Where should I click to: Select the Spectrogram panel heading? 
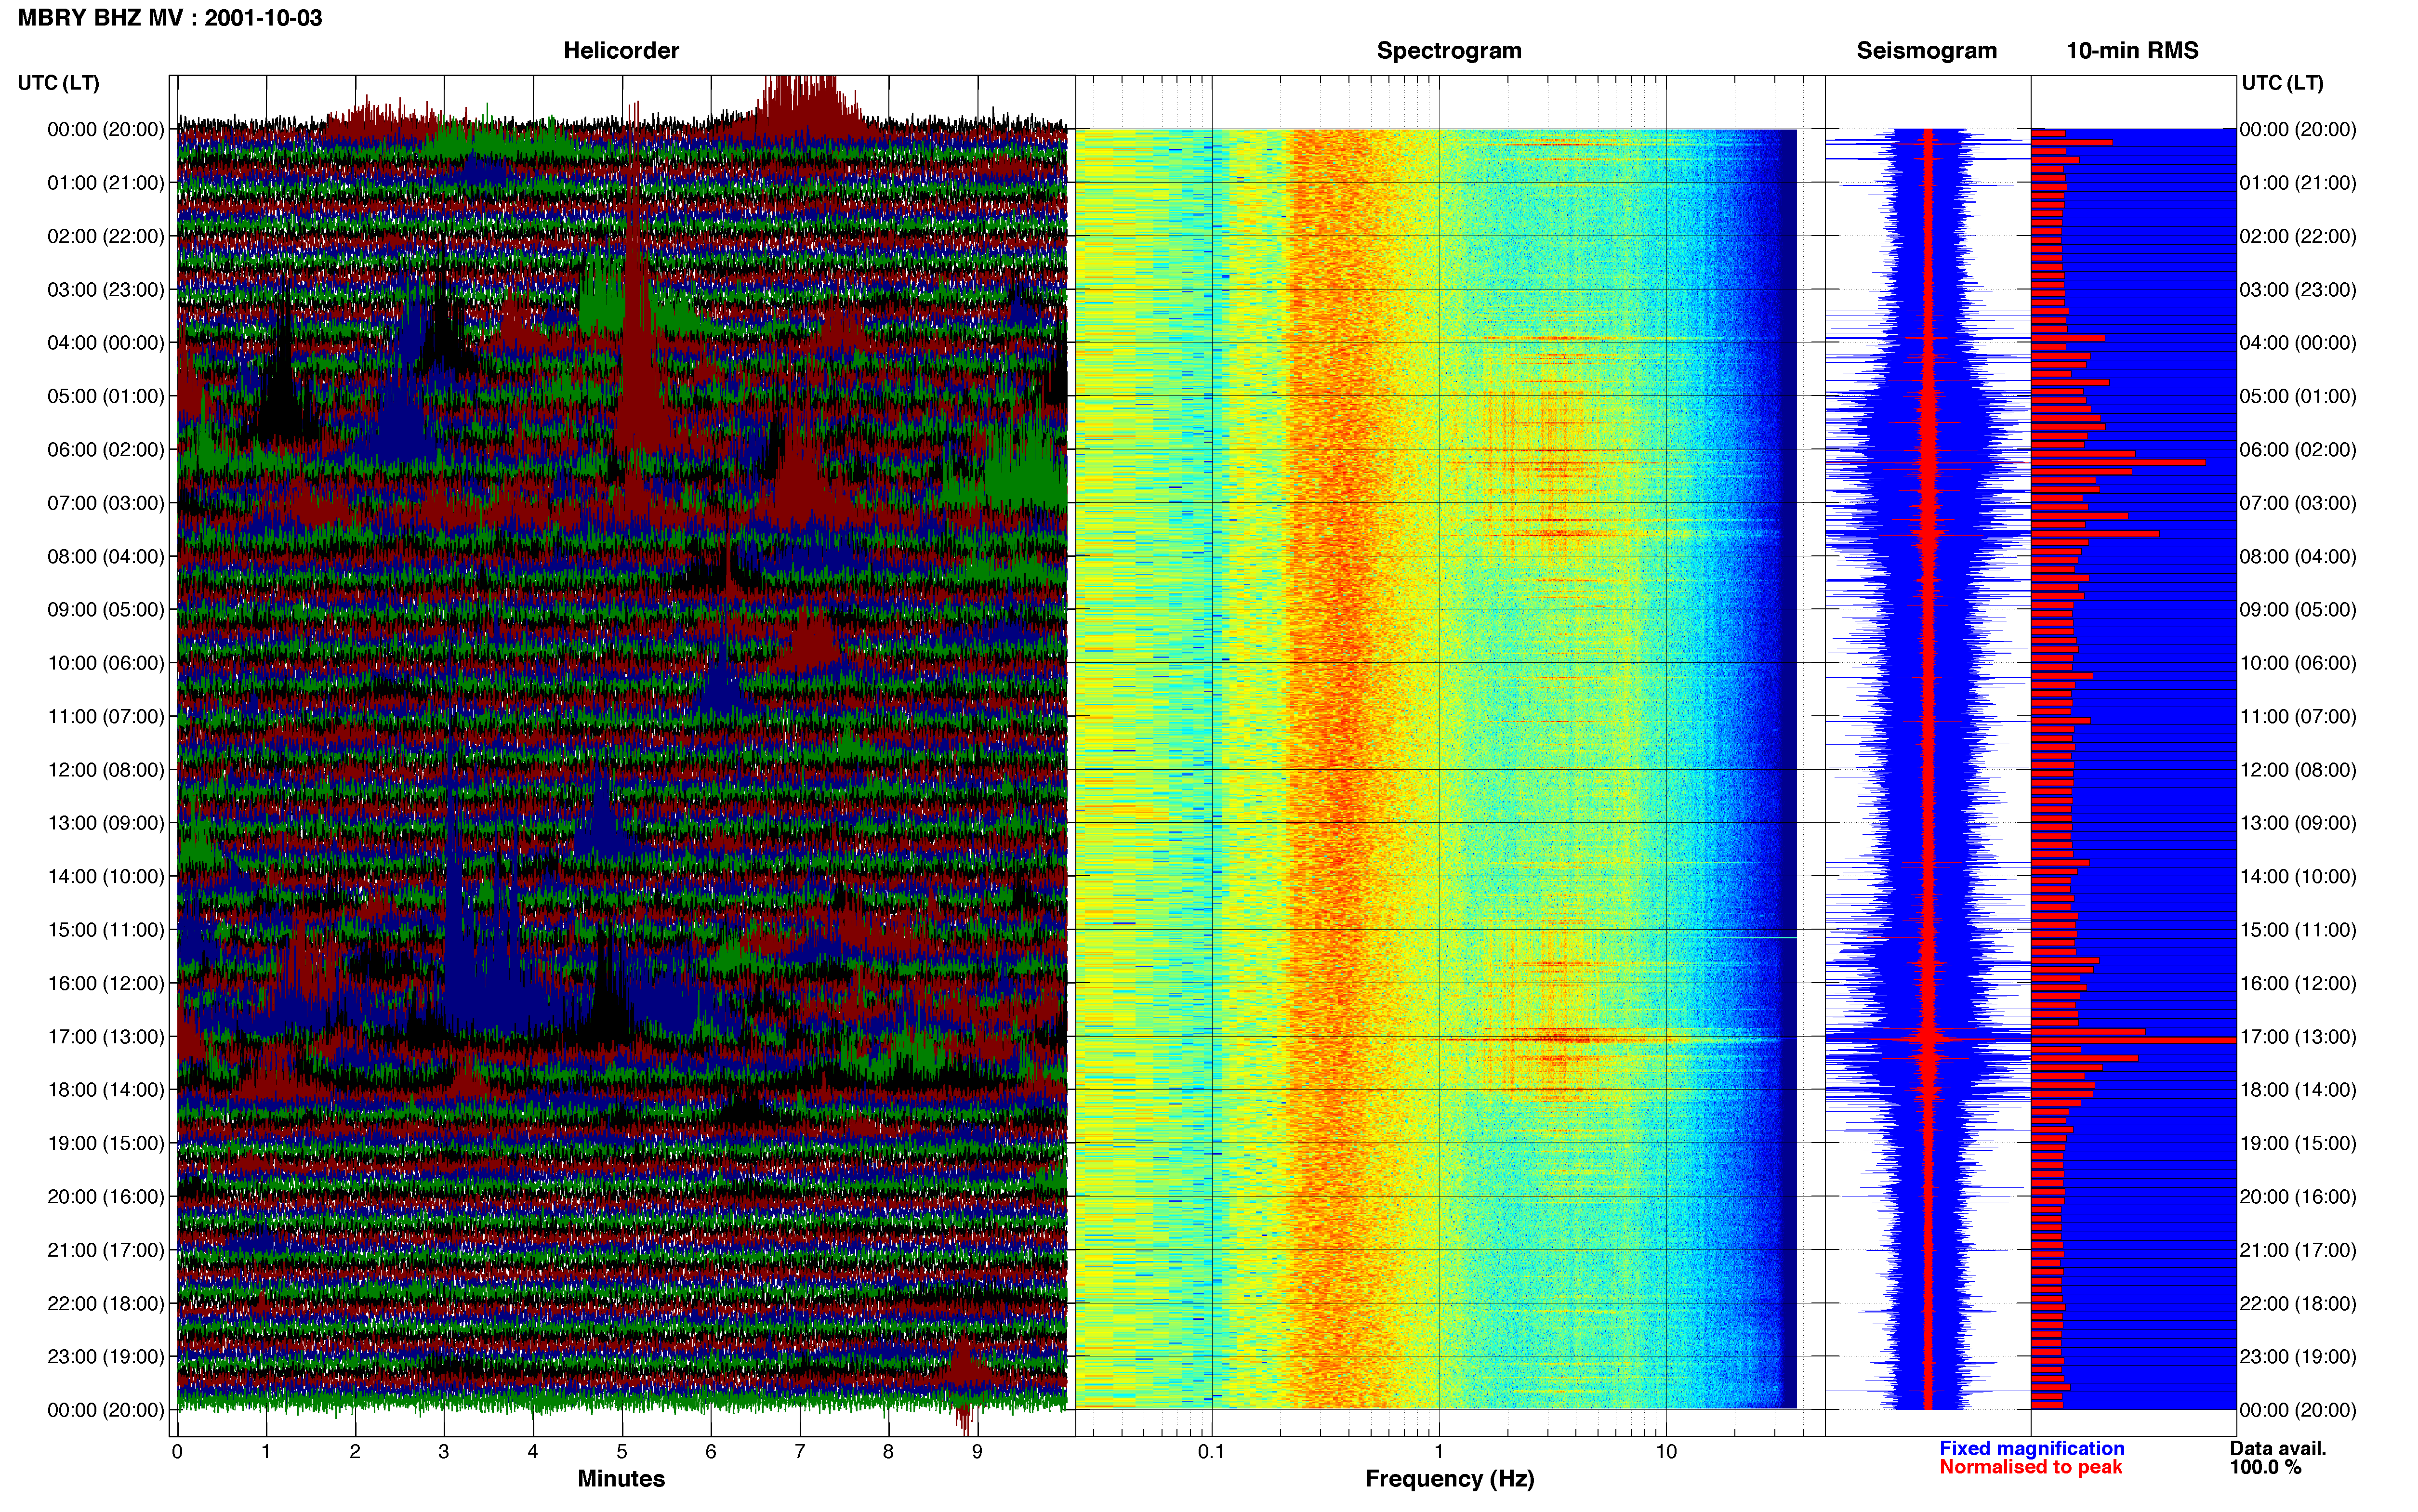[x=1449, y=50]
